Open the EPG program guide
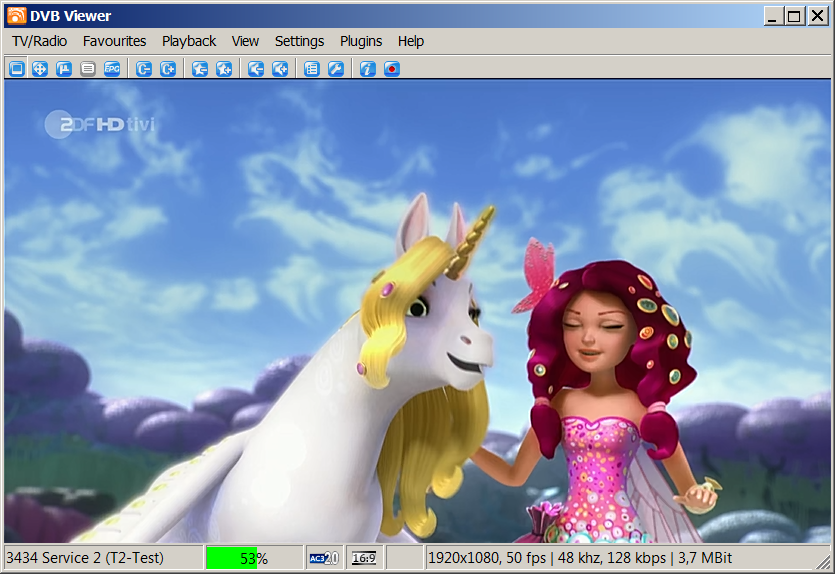835x574 pixels. tap(112, 69)
